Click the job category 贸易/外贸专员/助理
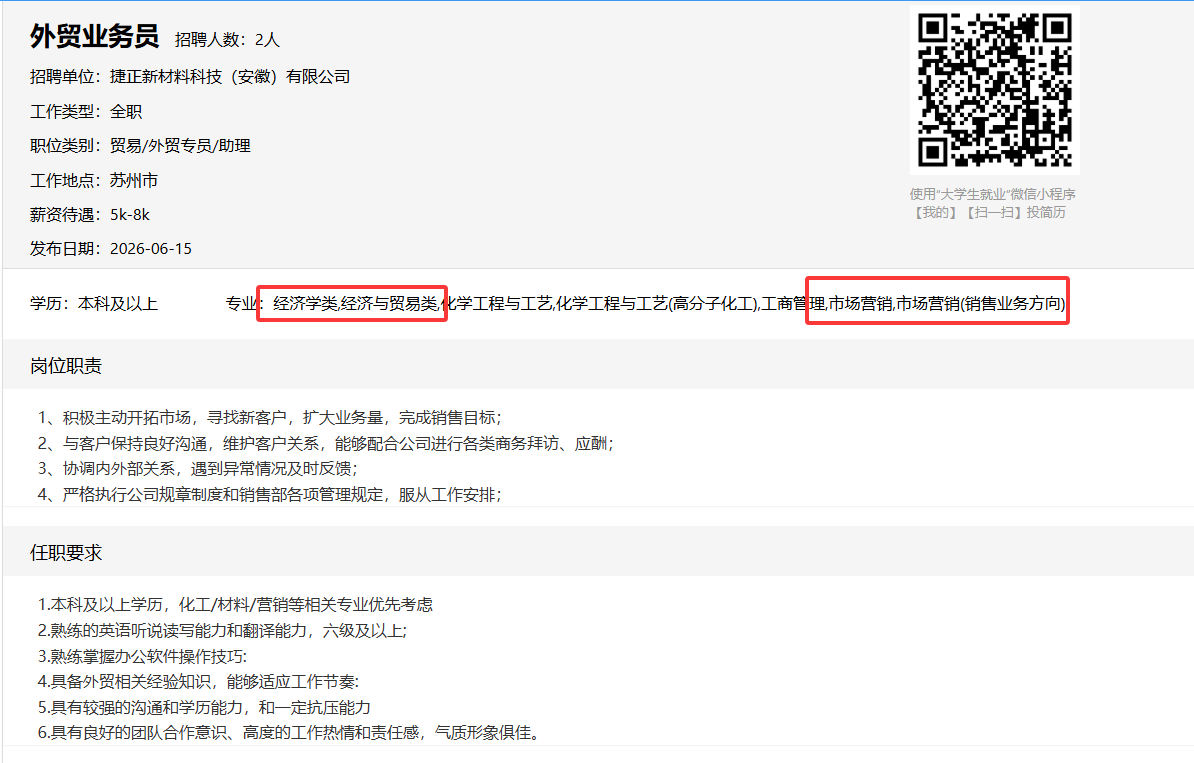1194x763 pixels. tap(180, 145)
